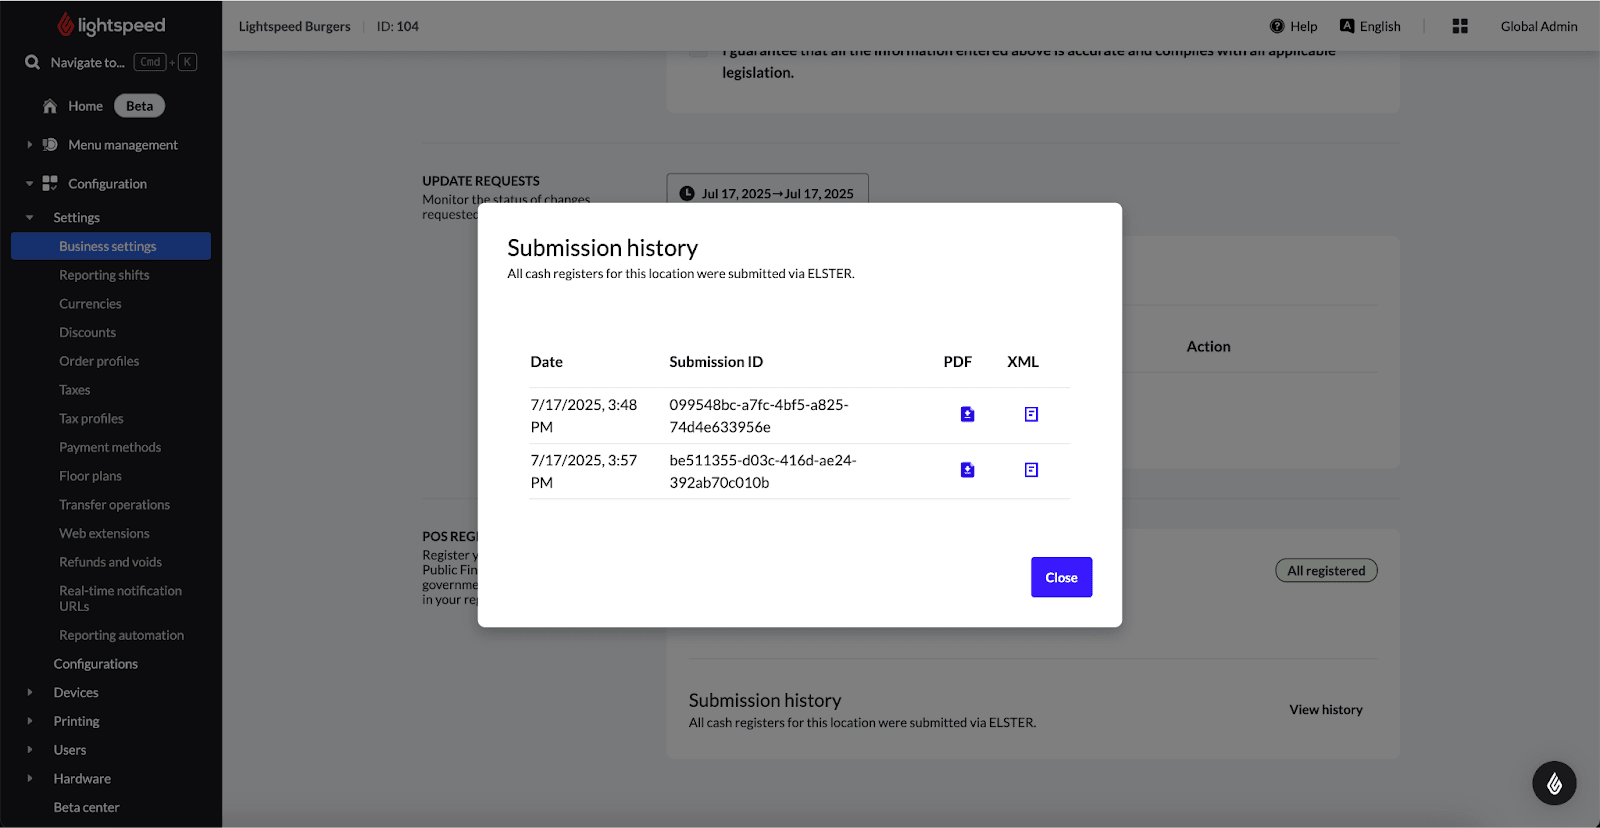This screenshot has height=828, width=1600.
Task: Click the Navigate to search field
Action: pos(88,62)
